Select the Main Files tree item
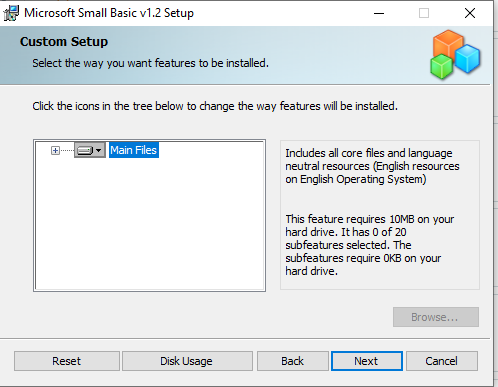Image resolution: width=498 pixels, height=387 pixels. tap(134, 150)
